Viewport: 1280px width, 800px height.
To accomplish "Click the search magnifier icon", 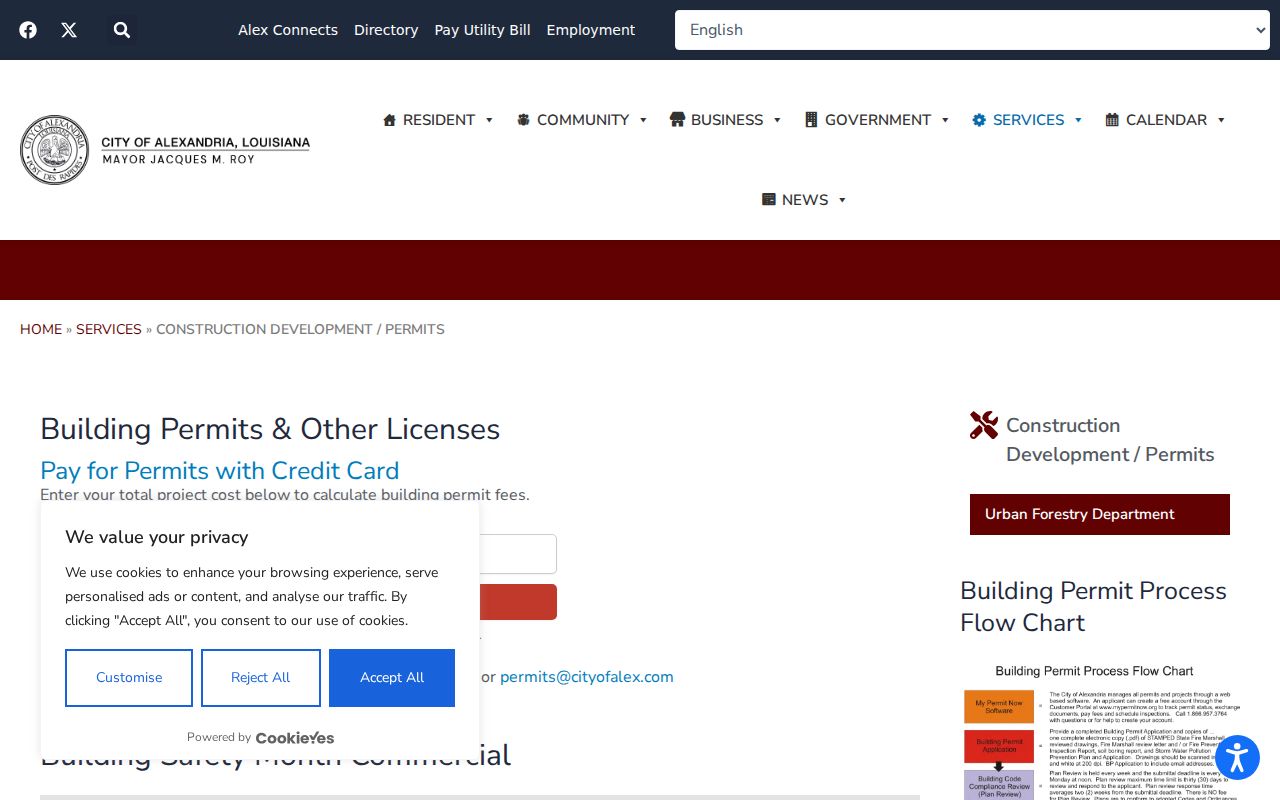I will pyautogui.click(x=122, y=30).
